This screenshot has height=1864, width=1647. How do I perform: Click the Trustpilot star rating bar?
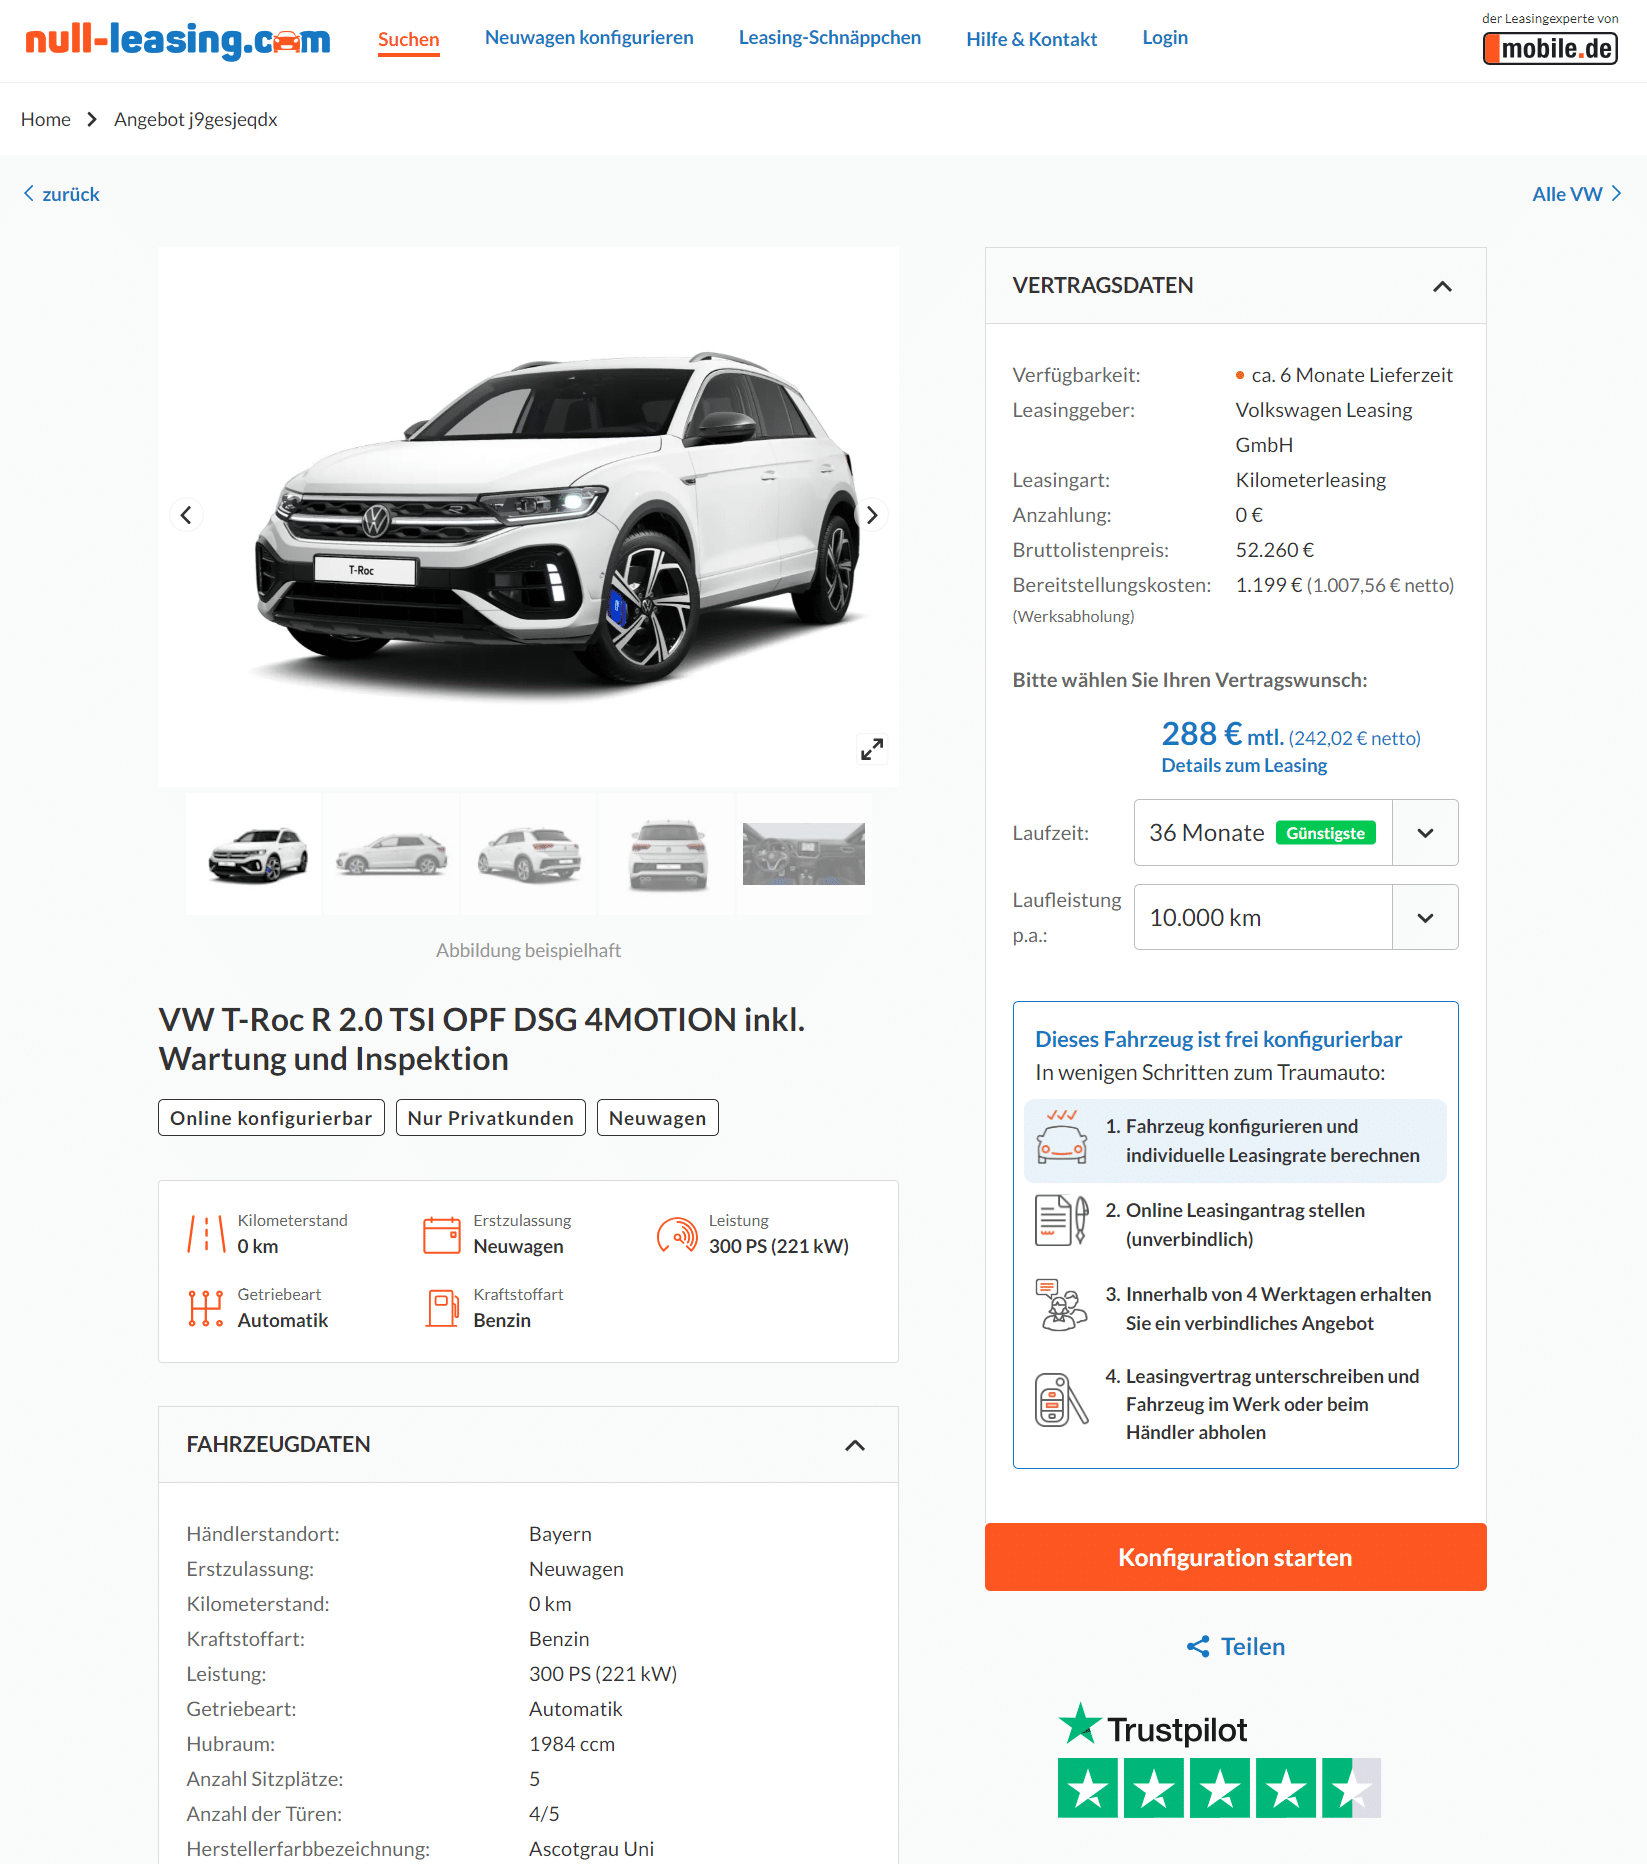1219,1788
